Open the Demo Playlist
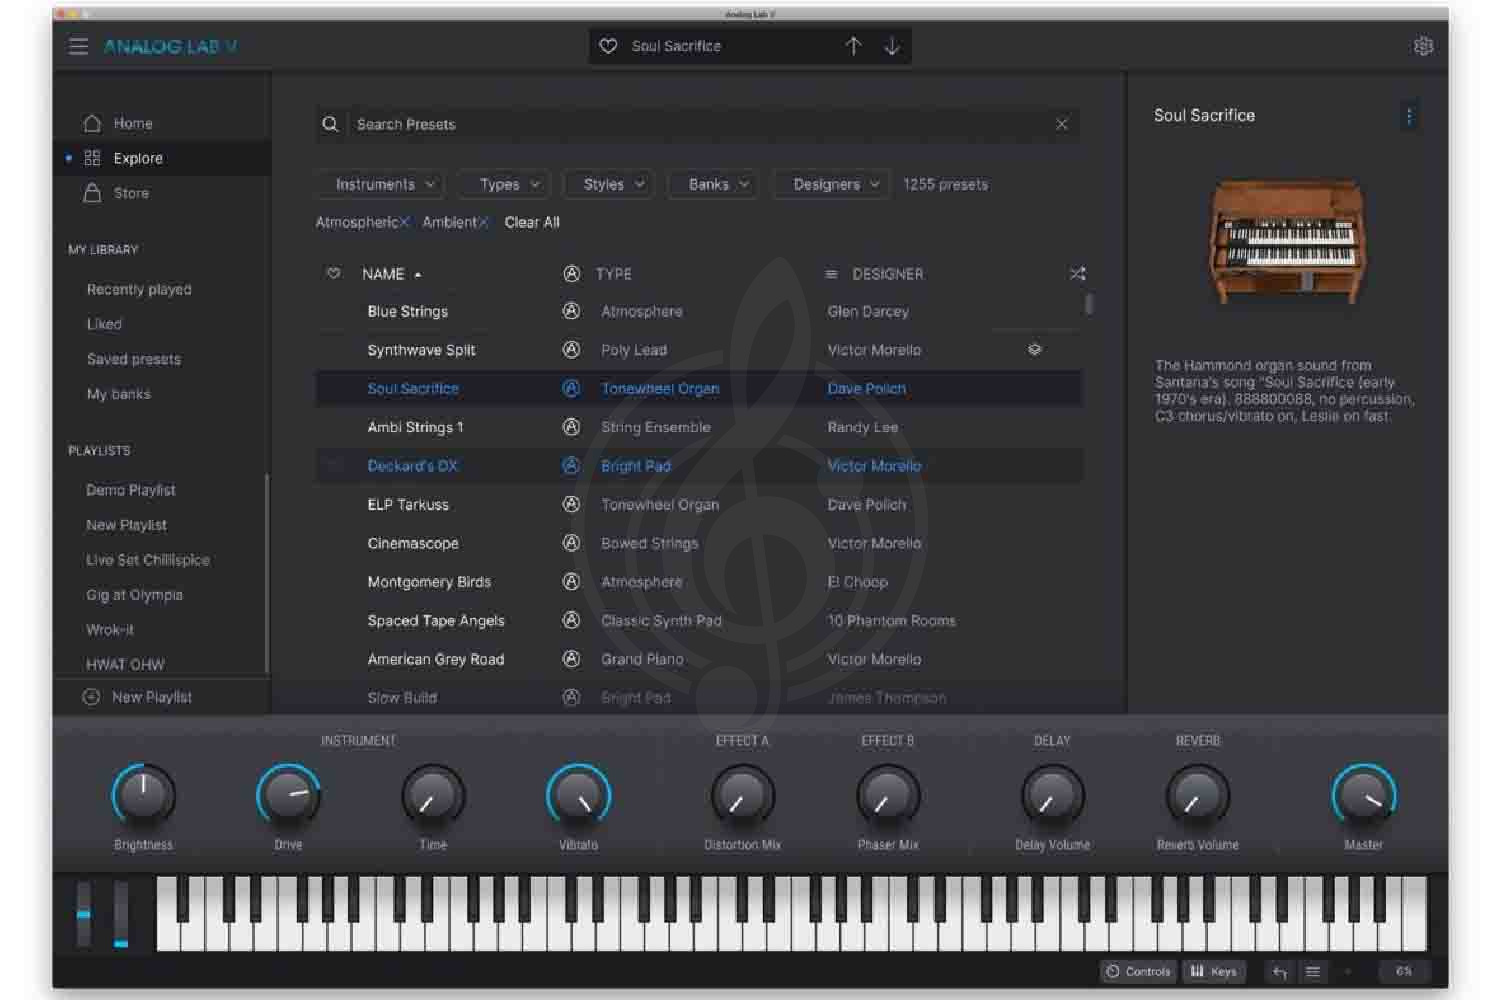This screenshot has width=1500, height=1000. click(131, 490)
